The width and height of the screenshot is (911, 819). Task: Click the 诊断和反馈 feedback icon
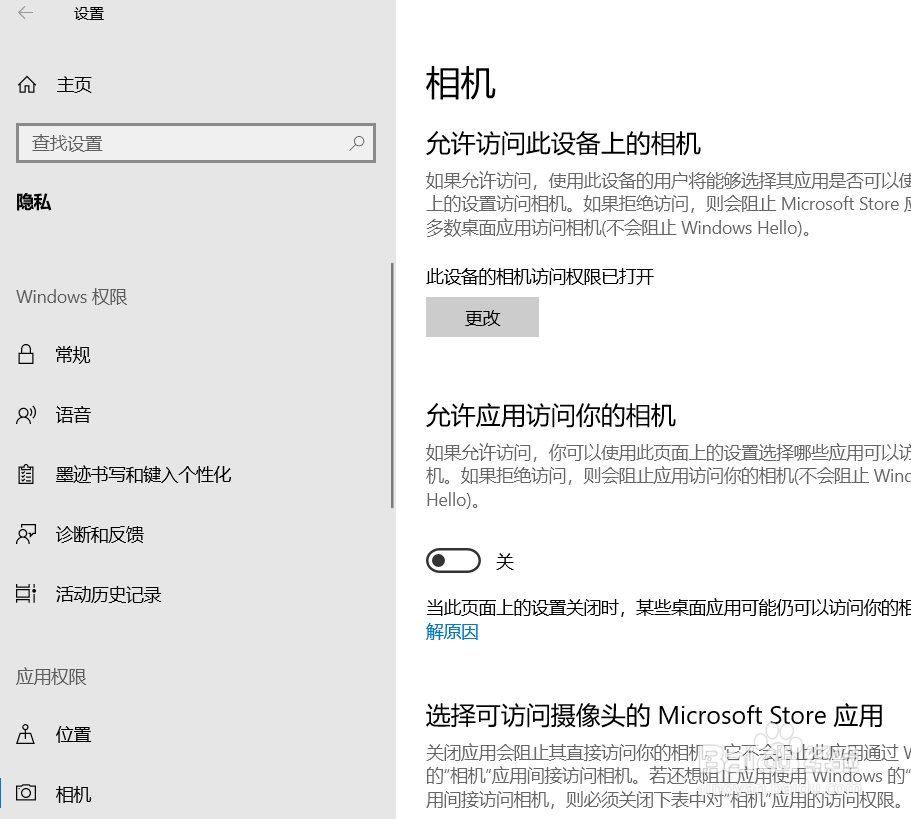tap(25, 534)
